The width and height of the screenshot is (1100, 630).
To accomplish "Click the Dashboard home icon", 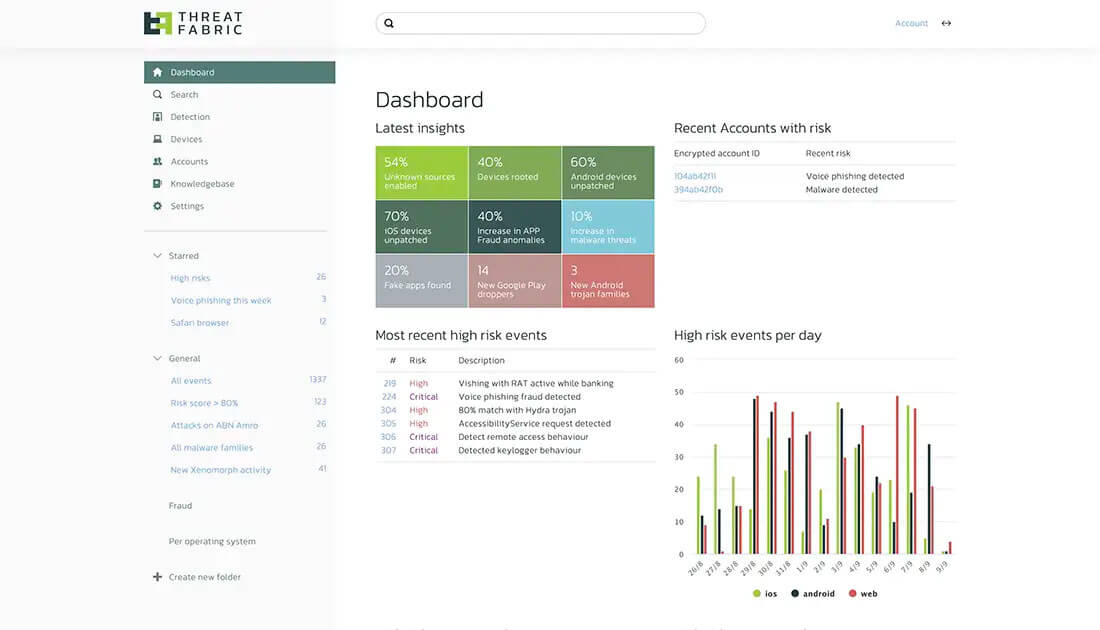I will [157, 72].
